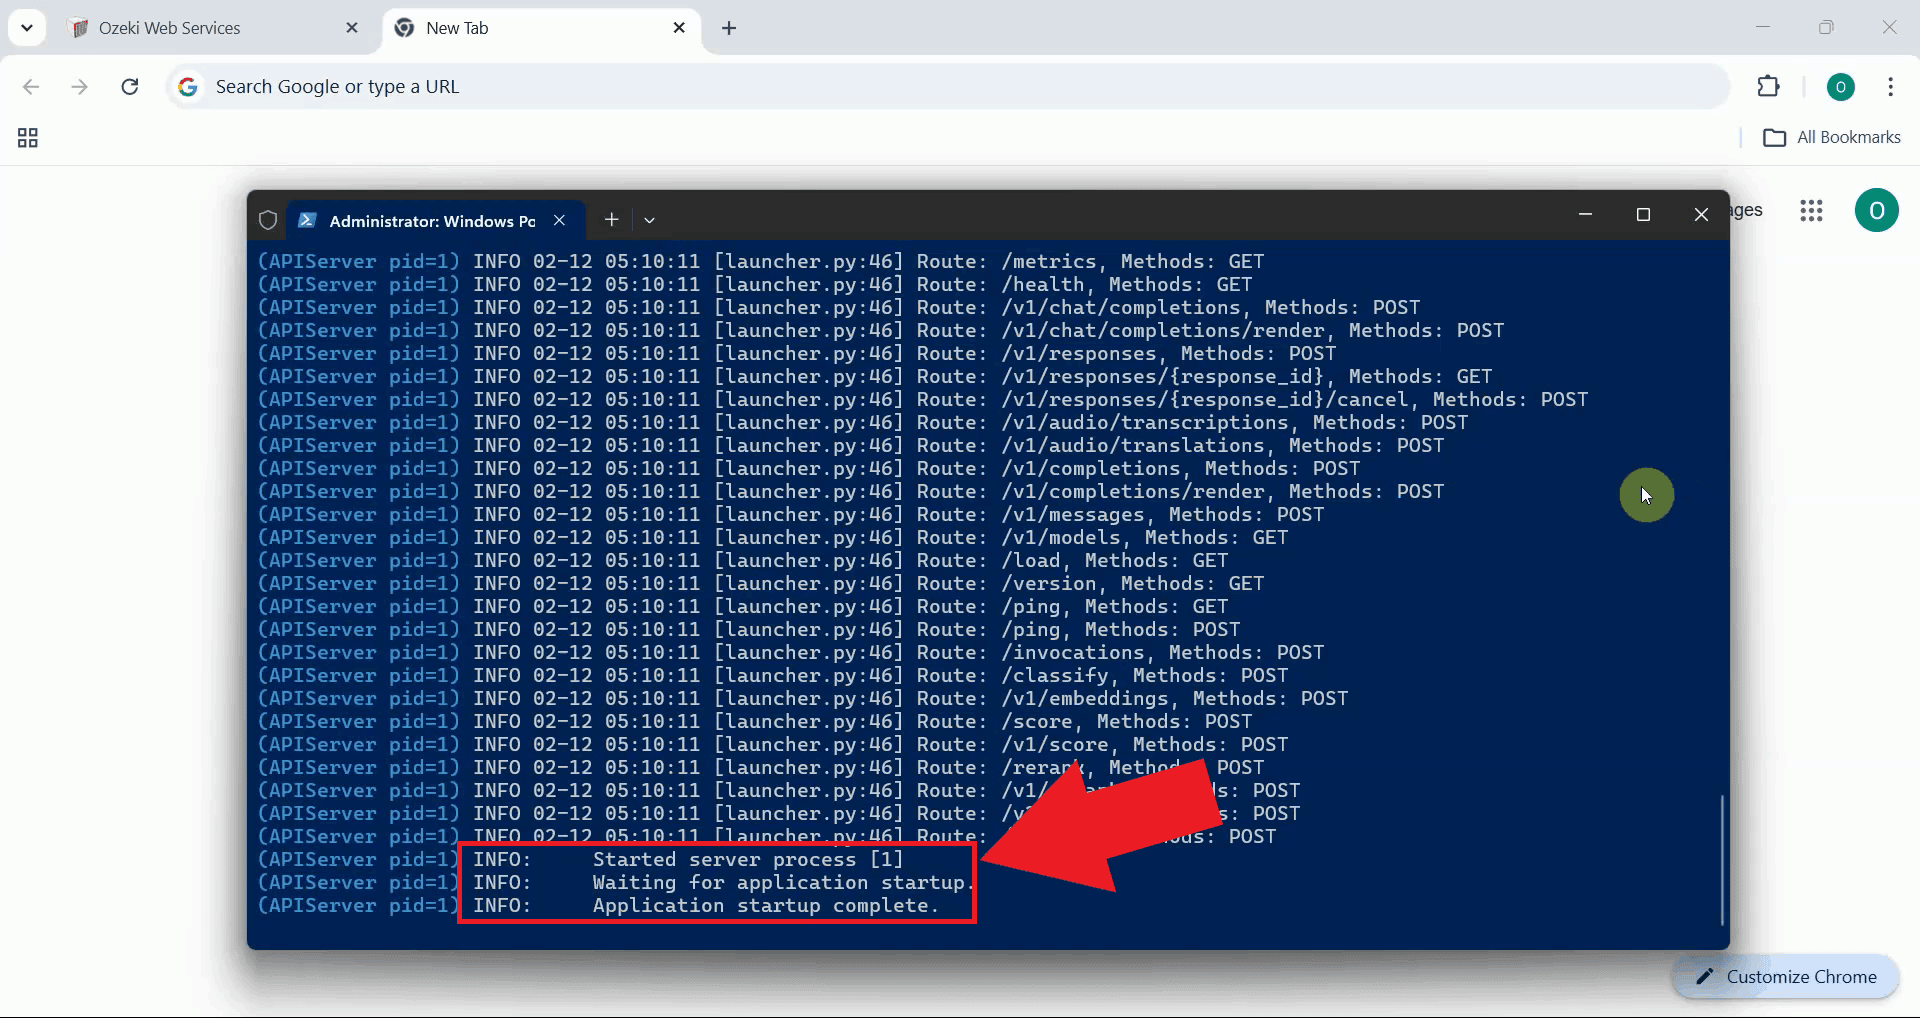Image resolution: width=1920 pixels, height=1018 pixels.
Task: Open the All Bookmarks folder
Action: tap(1833, 137)
